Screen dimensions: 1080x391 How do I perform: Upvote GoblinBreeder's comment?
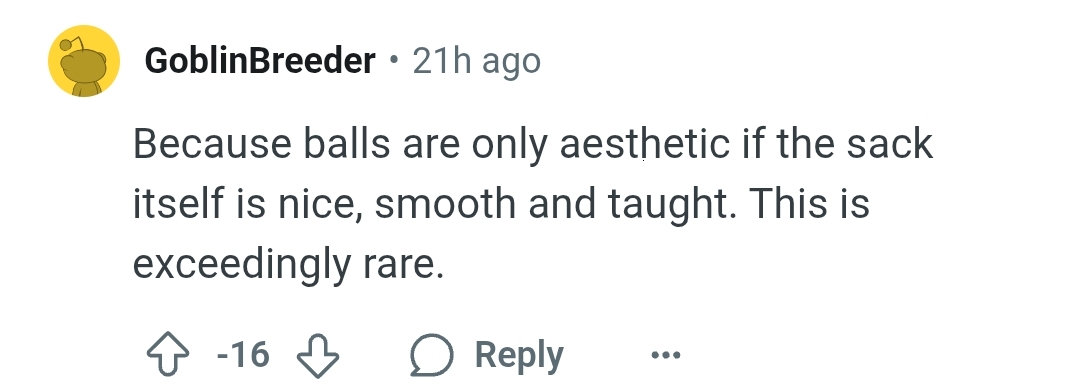click(168, 355)
